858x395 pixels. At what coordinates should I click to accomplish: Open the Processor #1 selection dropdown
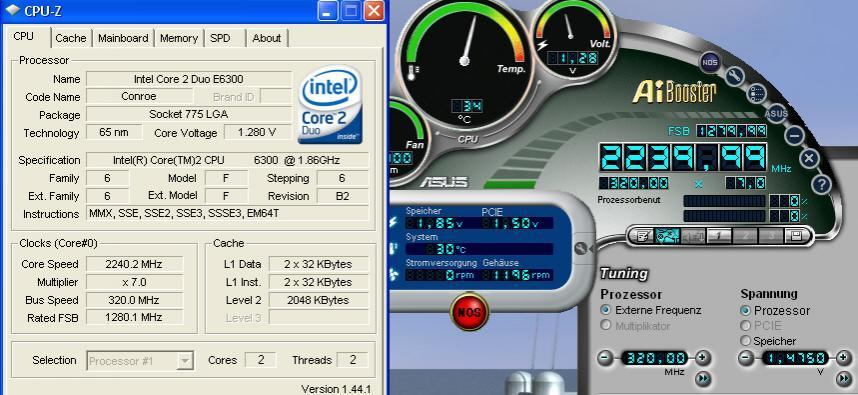tap(140, 361)
